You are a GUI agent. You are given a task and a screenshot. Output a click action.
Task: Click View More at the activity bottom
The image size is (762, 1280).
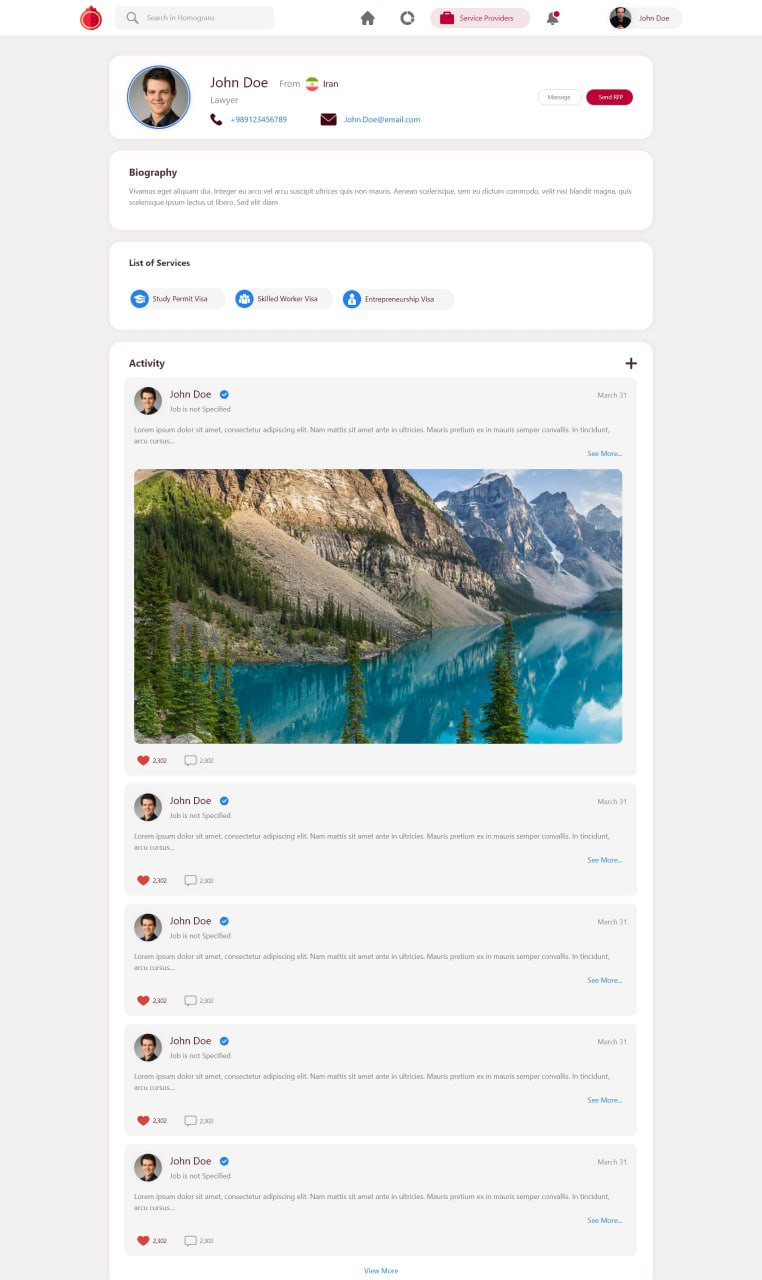pos(380,1270)
